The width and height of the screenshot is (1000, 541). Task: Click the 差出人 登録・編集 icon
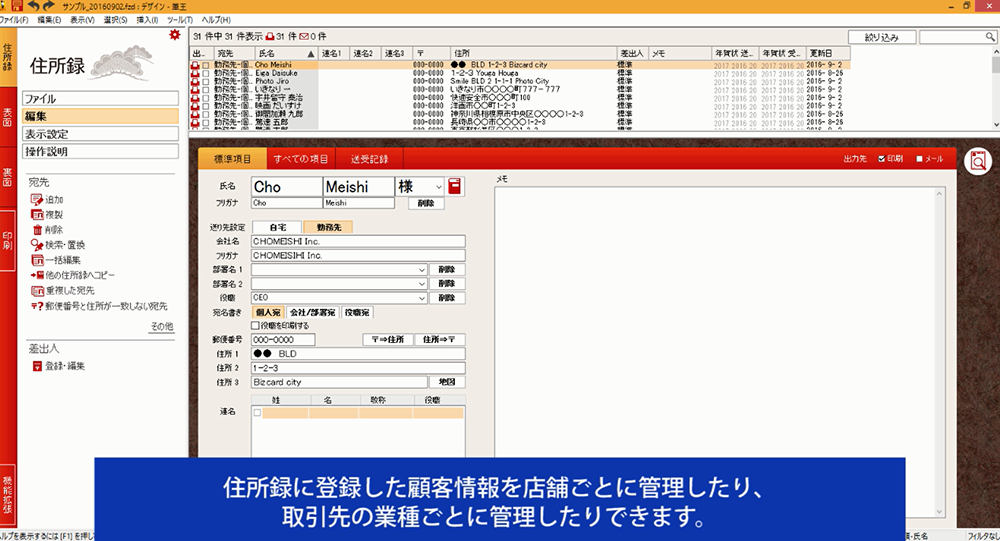coord(37,366)
